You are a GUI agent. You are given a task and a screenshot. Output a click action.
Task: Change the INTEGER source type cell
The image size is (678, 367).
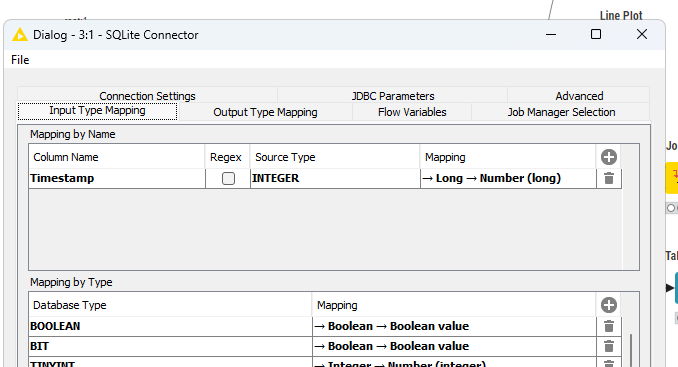335,178
